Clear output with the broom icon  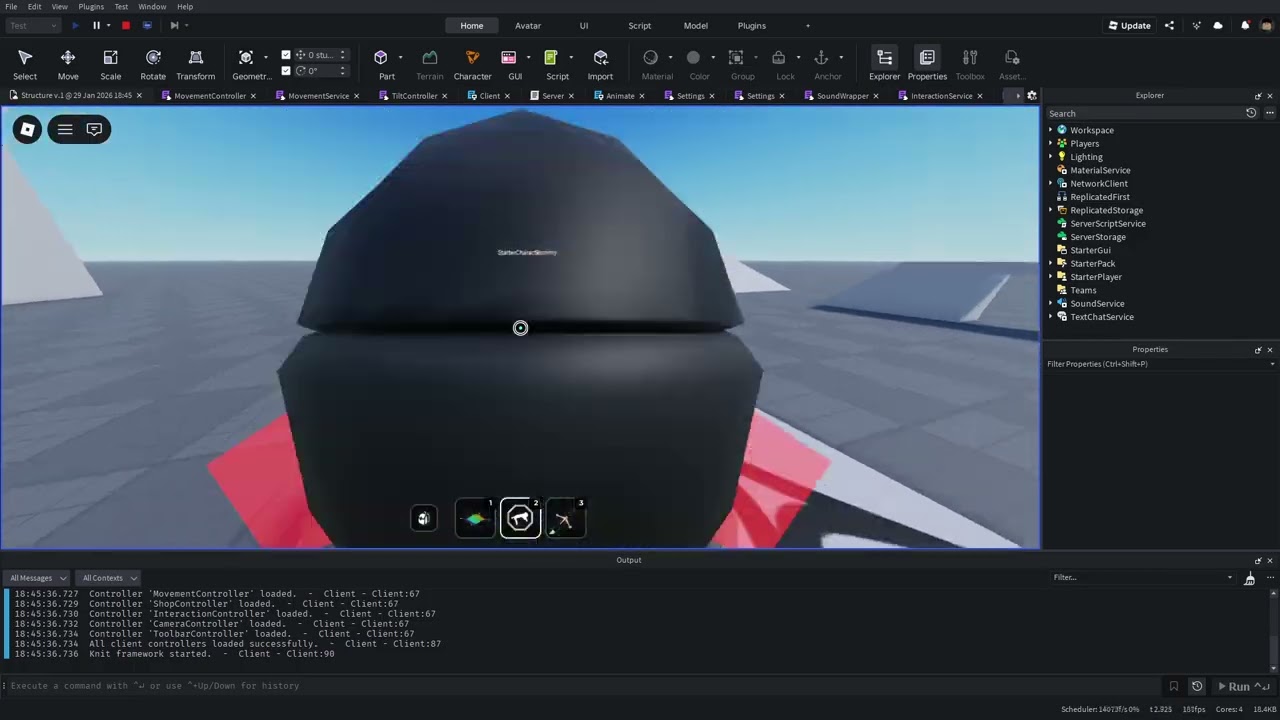1249,578
